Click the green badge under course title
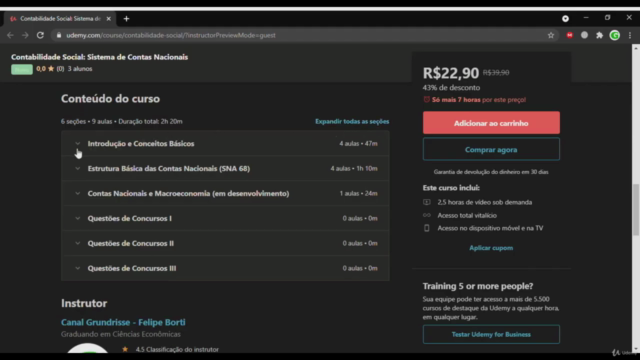Viewport: 640px width, 360px height. point(22,69)
